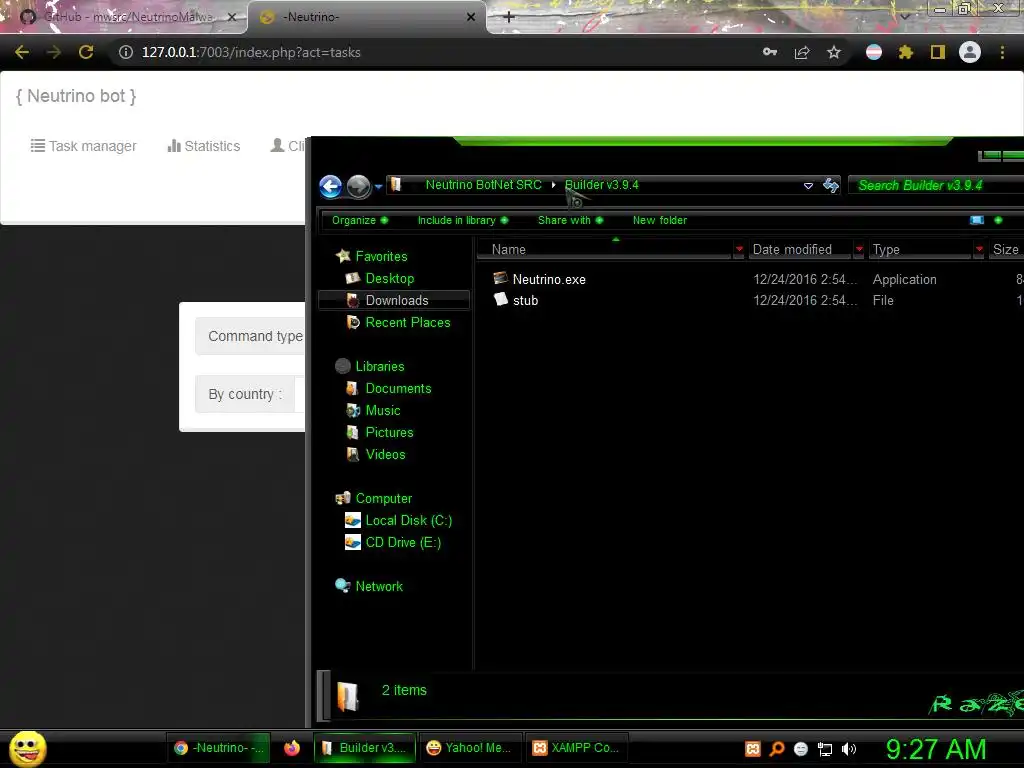1024x768 pixels.
Task: Change Explorer view mode icon
Action: [x=977, y=220]
